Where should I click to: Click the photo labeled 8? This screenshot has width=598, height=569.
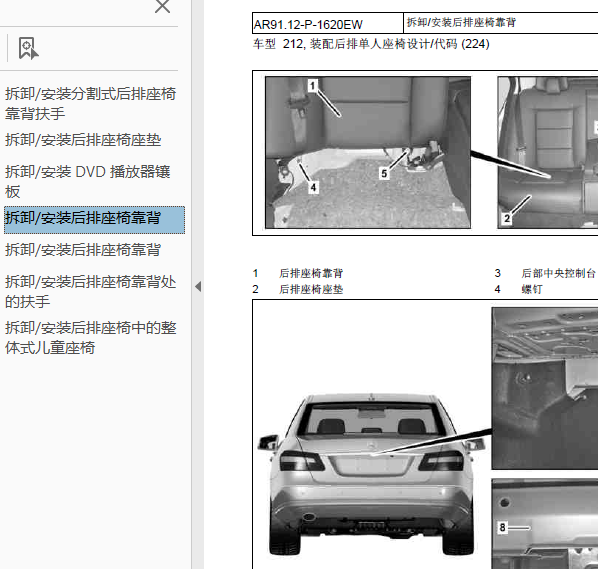point(545,524)
